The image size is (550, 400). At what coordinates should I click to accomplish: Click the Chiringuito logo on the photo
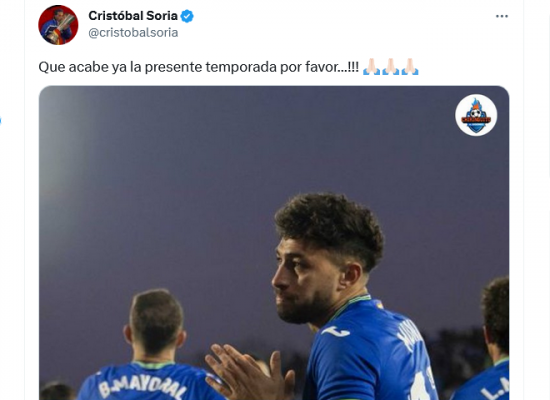[476, 115]
